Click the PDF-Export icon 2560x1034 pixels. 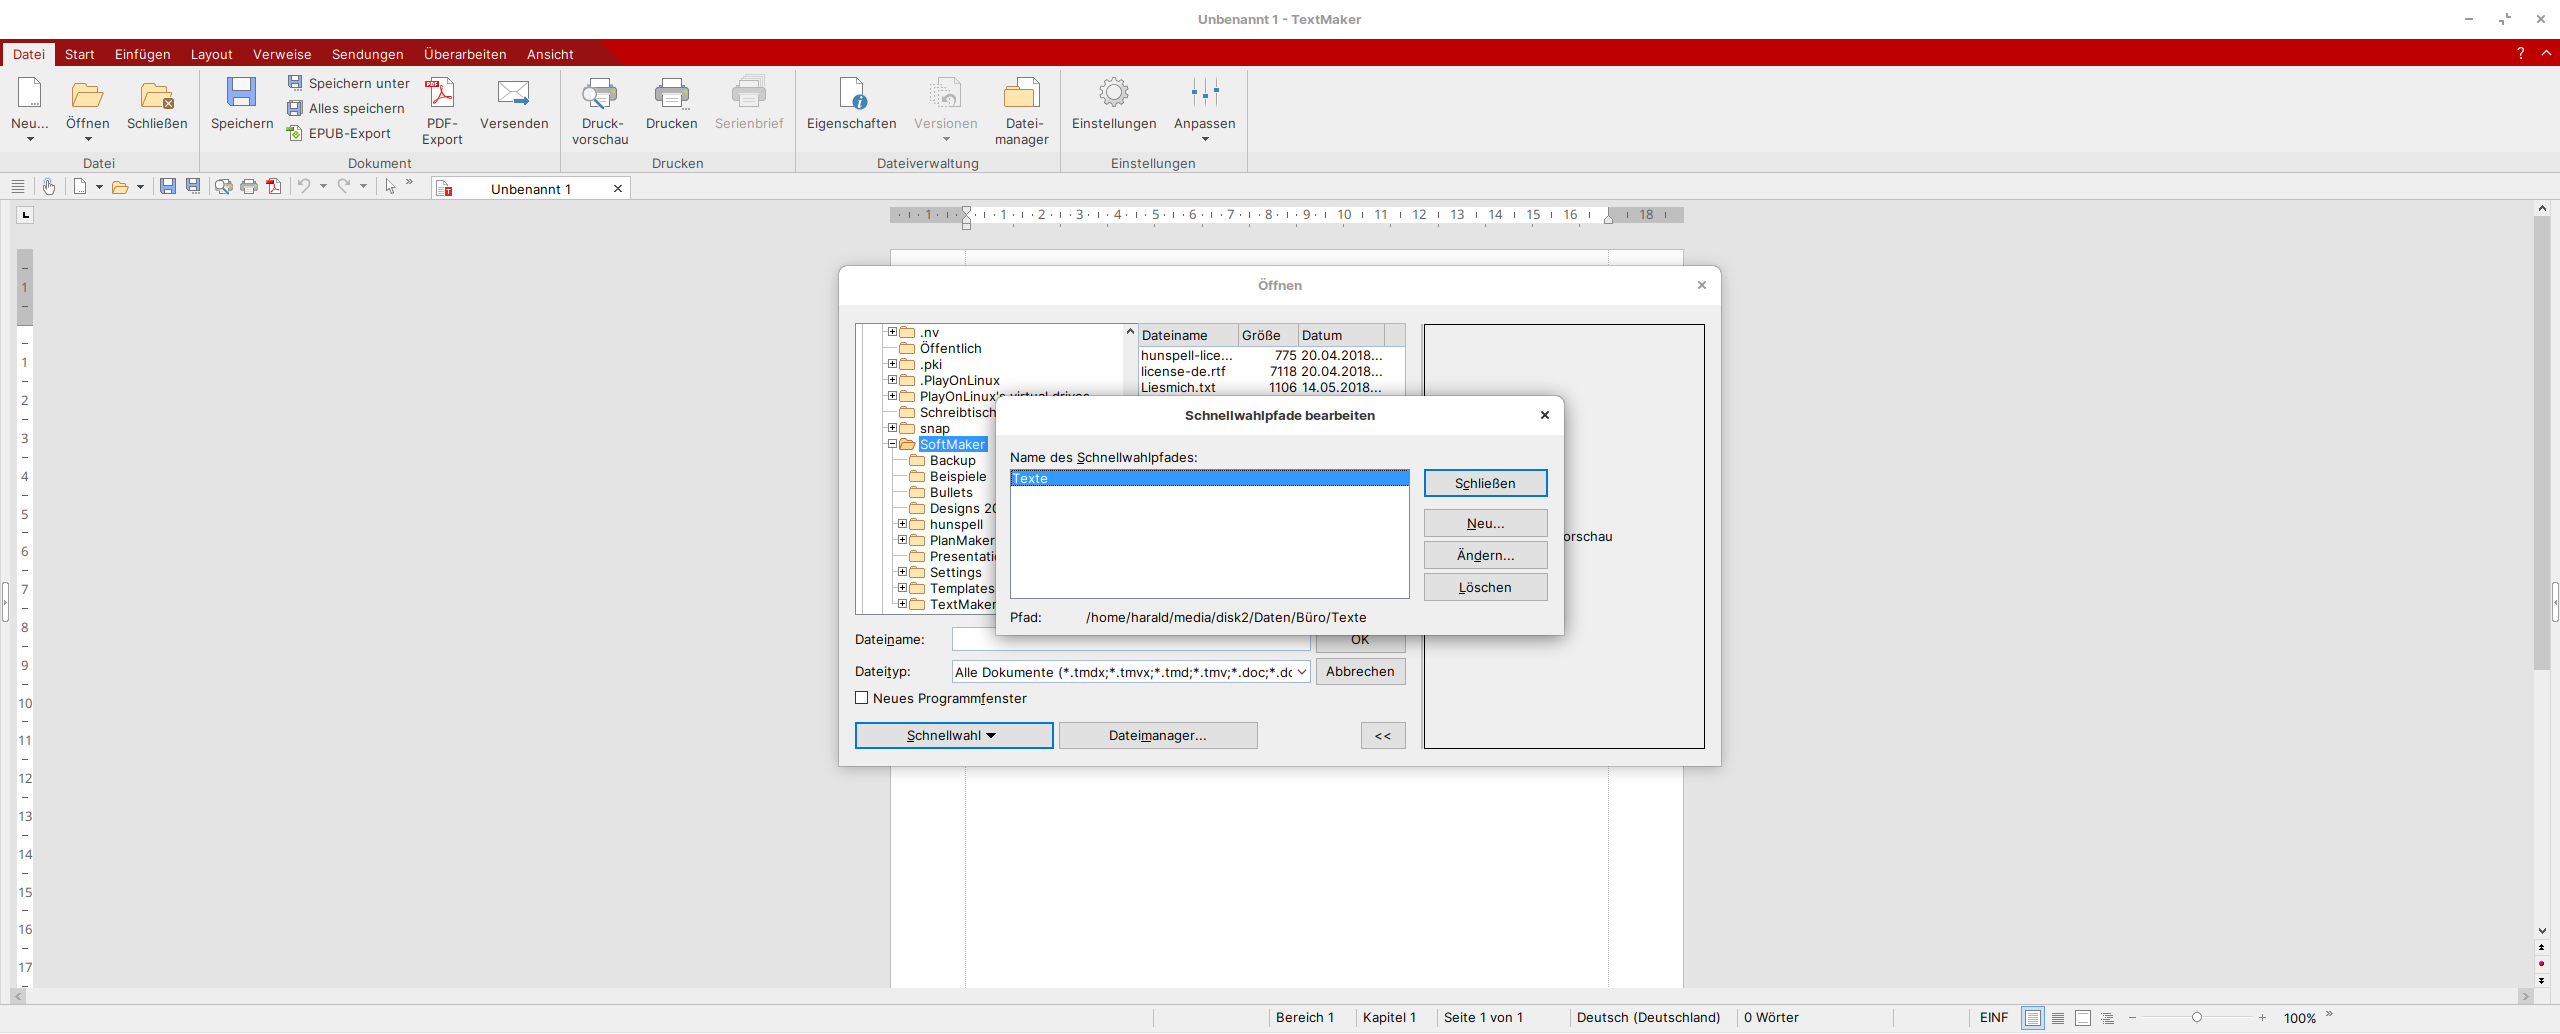441,93
